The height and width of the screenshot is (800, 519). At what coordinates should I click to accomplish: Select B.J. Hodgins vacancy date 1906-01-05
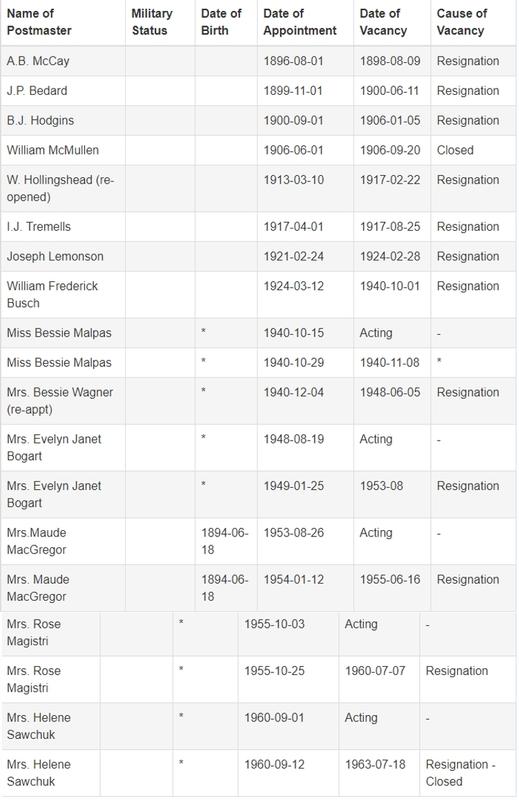(390, 120)
